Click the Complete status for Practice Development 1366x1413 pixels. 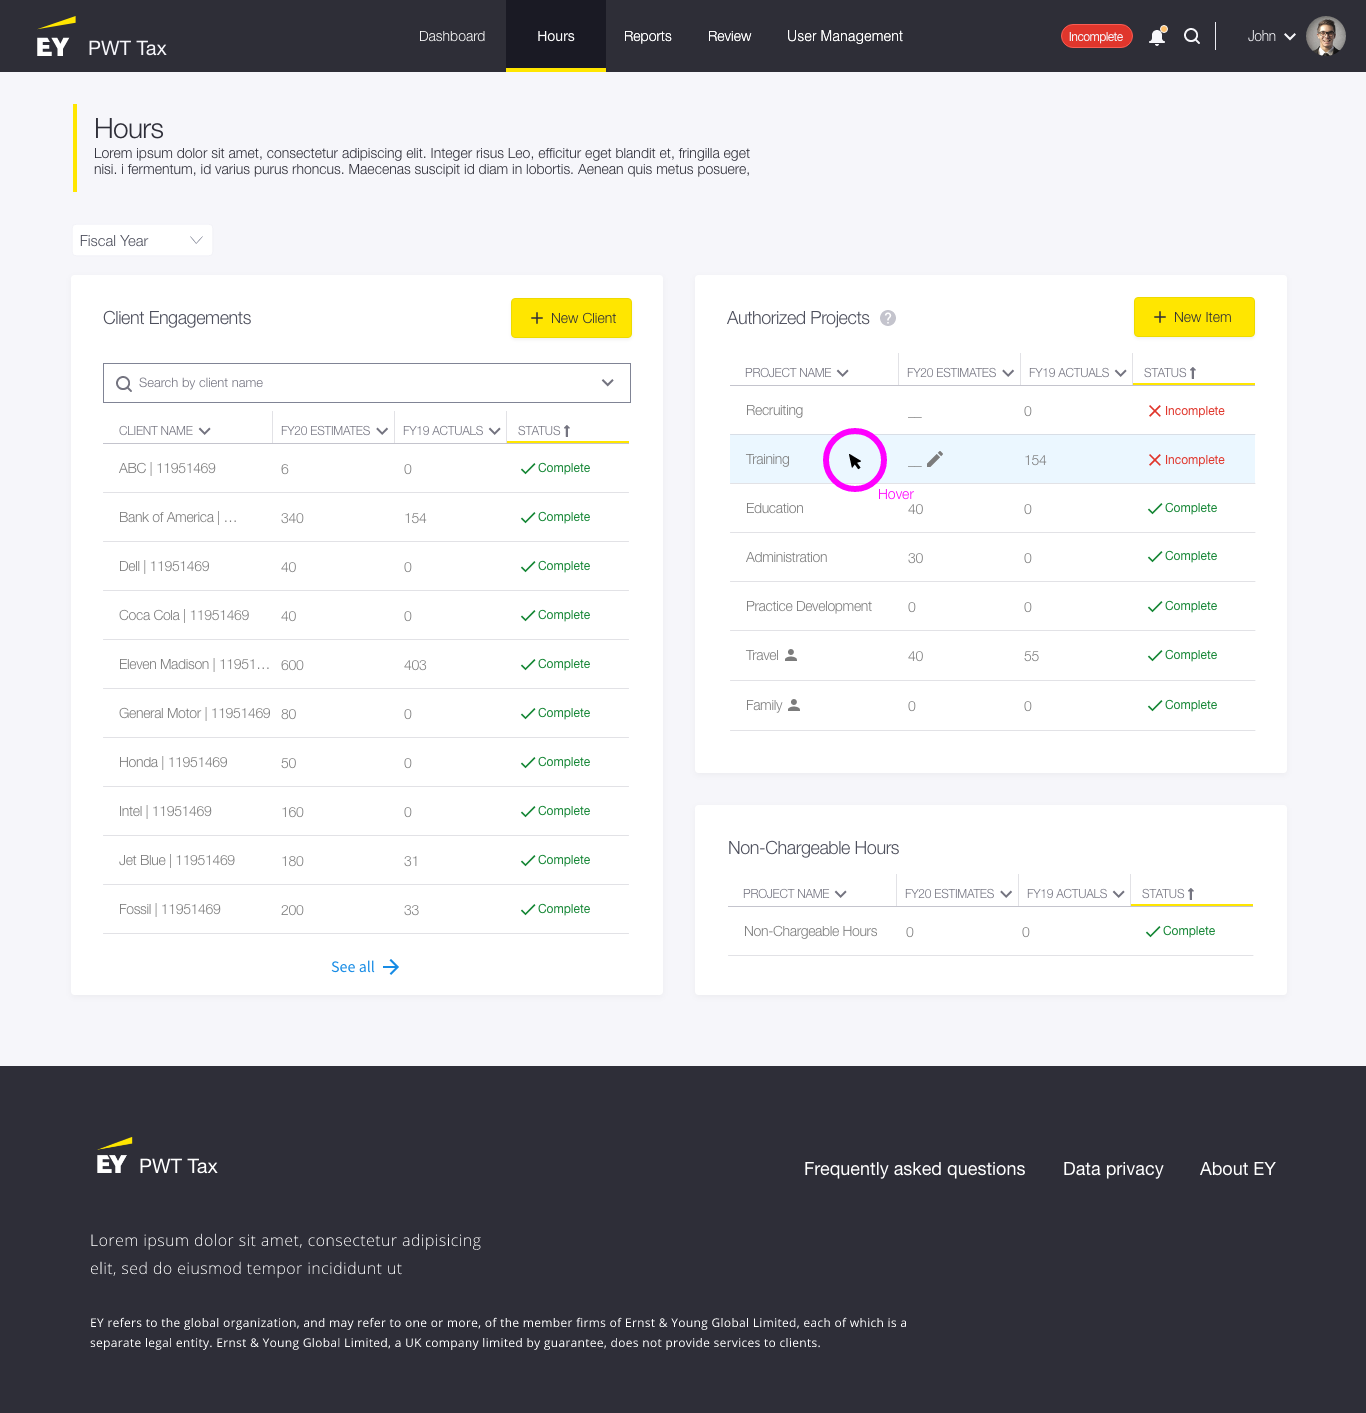(x=1182, y=606)
